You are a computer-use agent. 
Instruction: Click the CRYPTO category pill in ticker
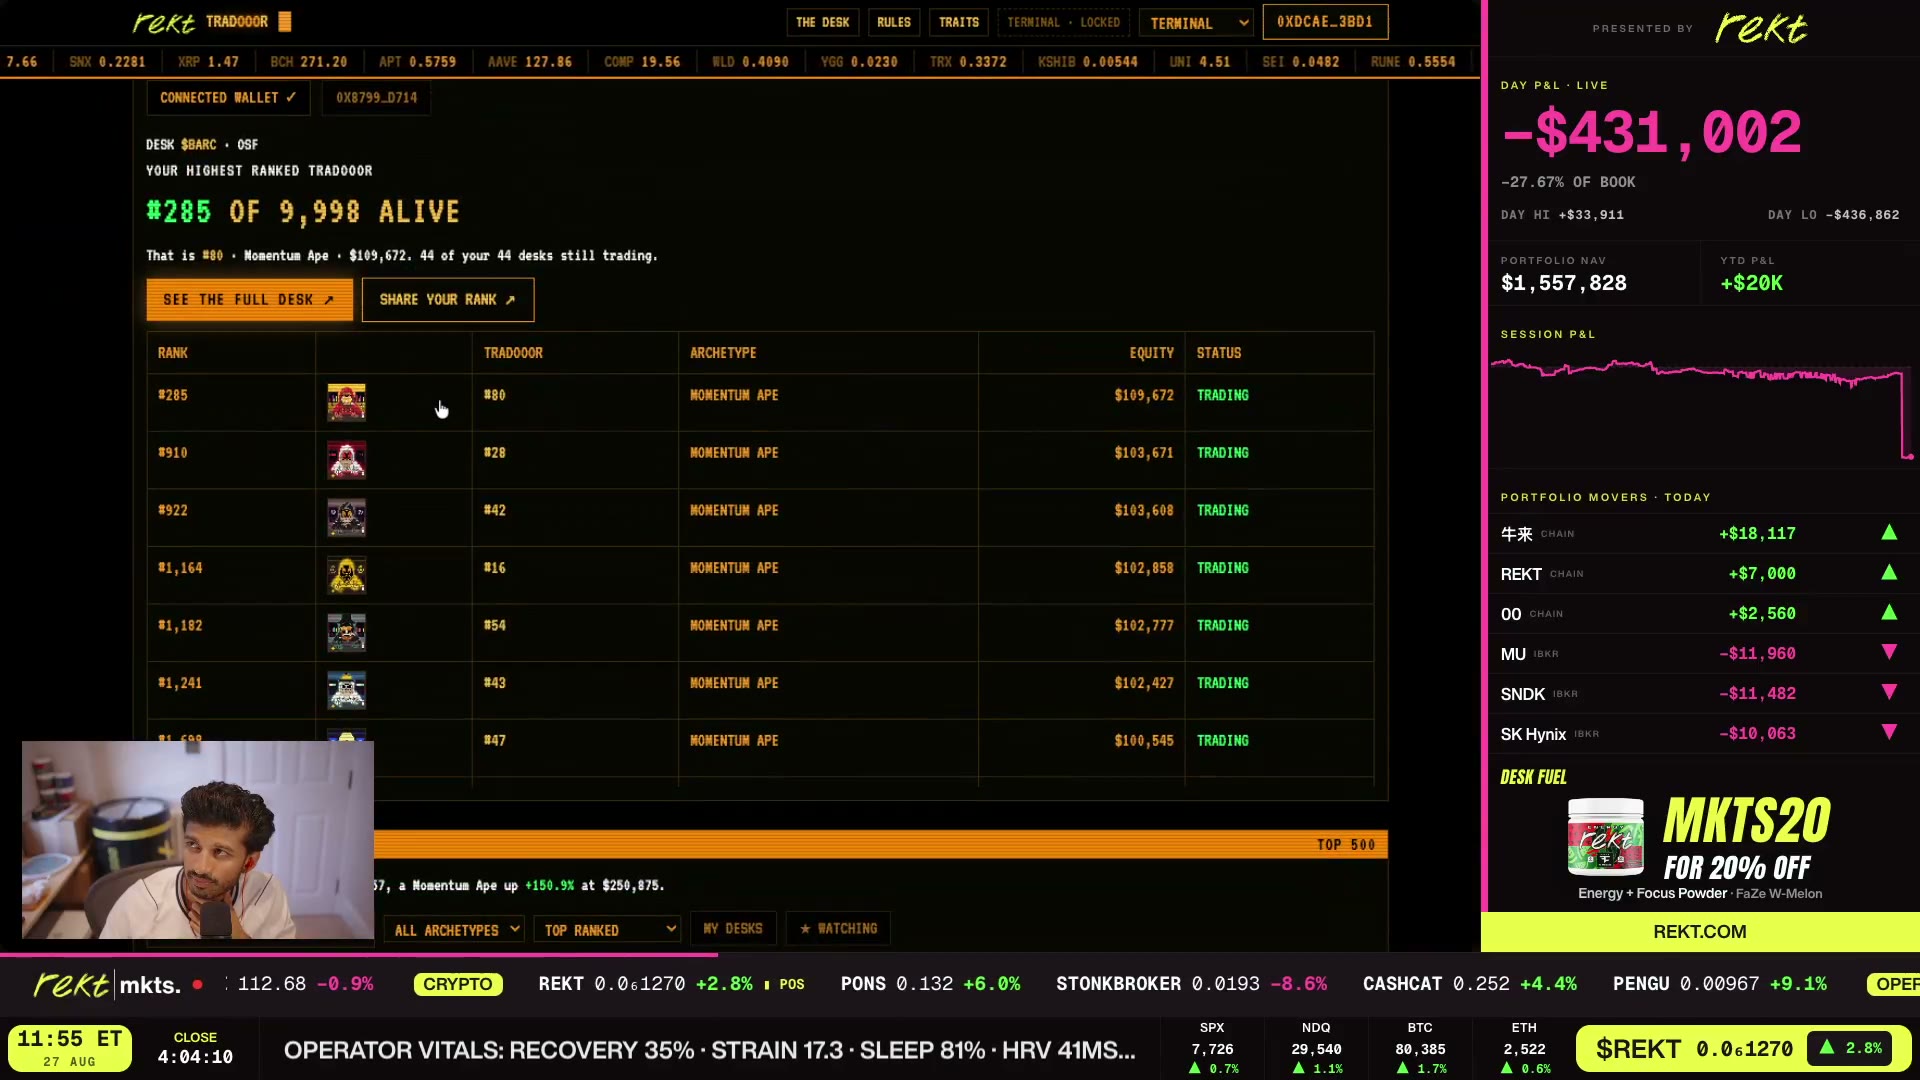click(x=458, y=985)
